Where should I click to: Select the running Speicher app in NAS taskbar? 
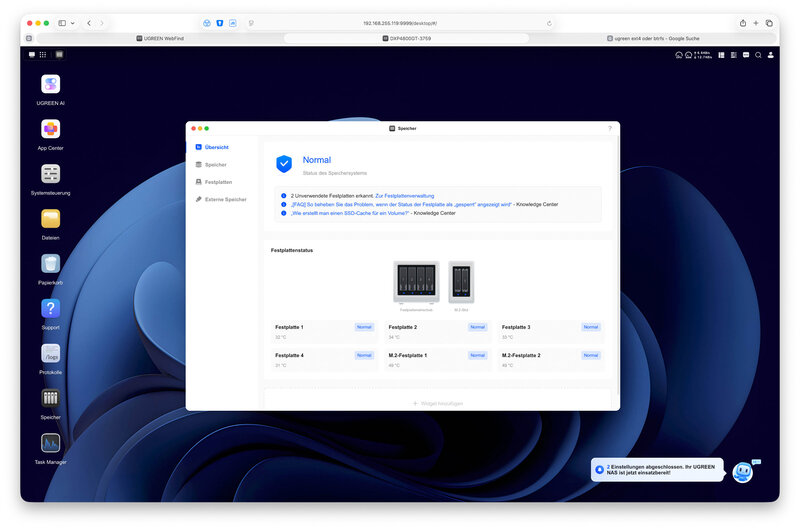click(59, 55)
